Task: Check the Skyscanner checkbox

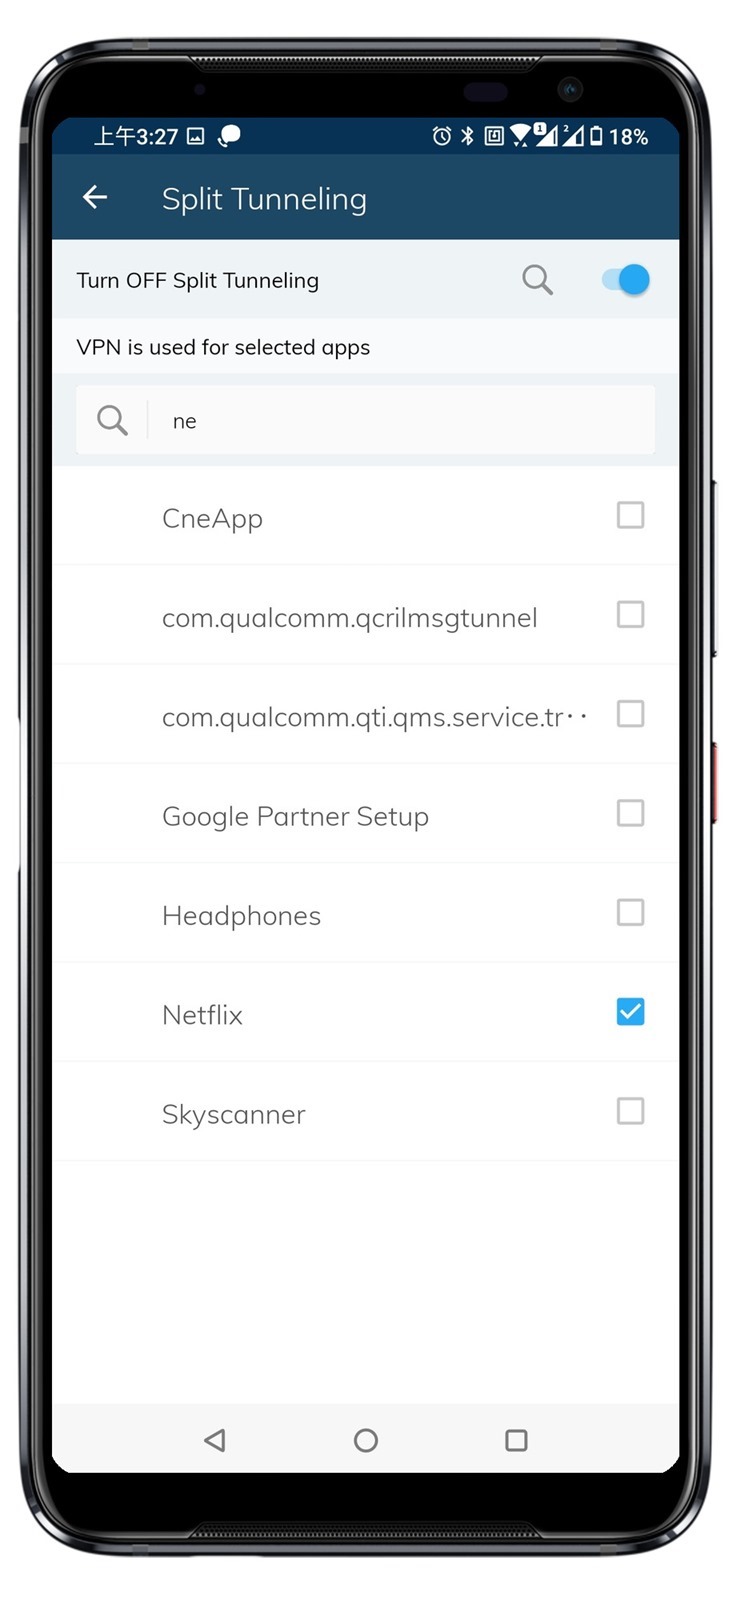Action: [x=630, y=1111]
